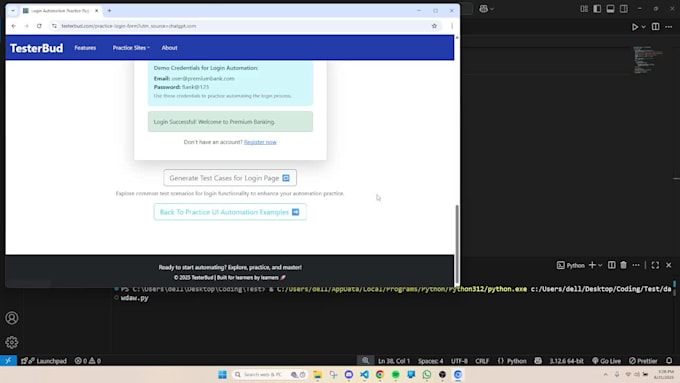Close the Login Automation Practice tab

96,10
